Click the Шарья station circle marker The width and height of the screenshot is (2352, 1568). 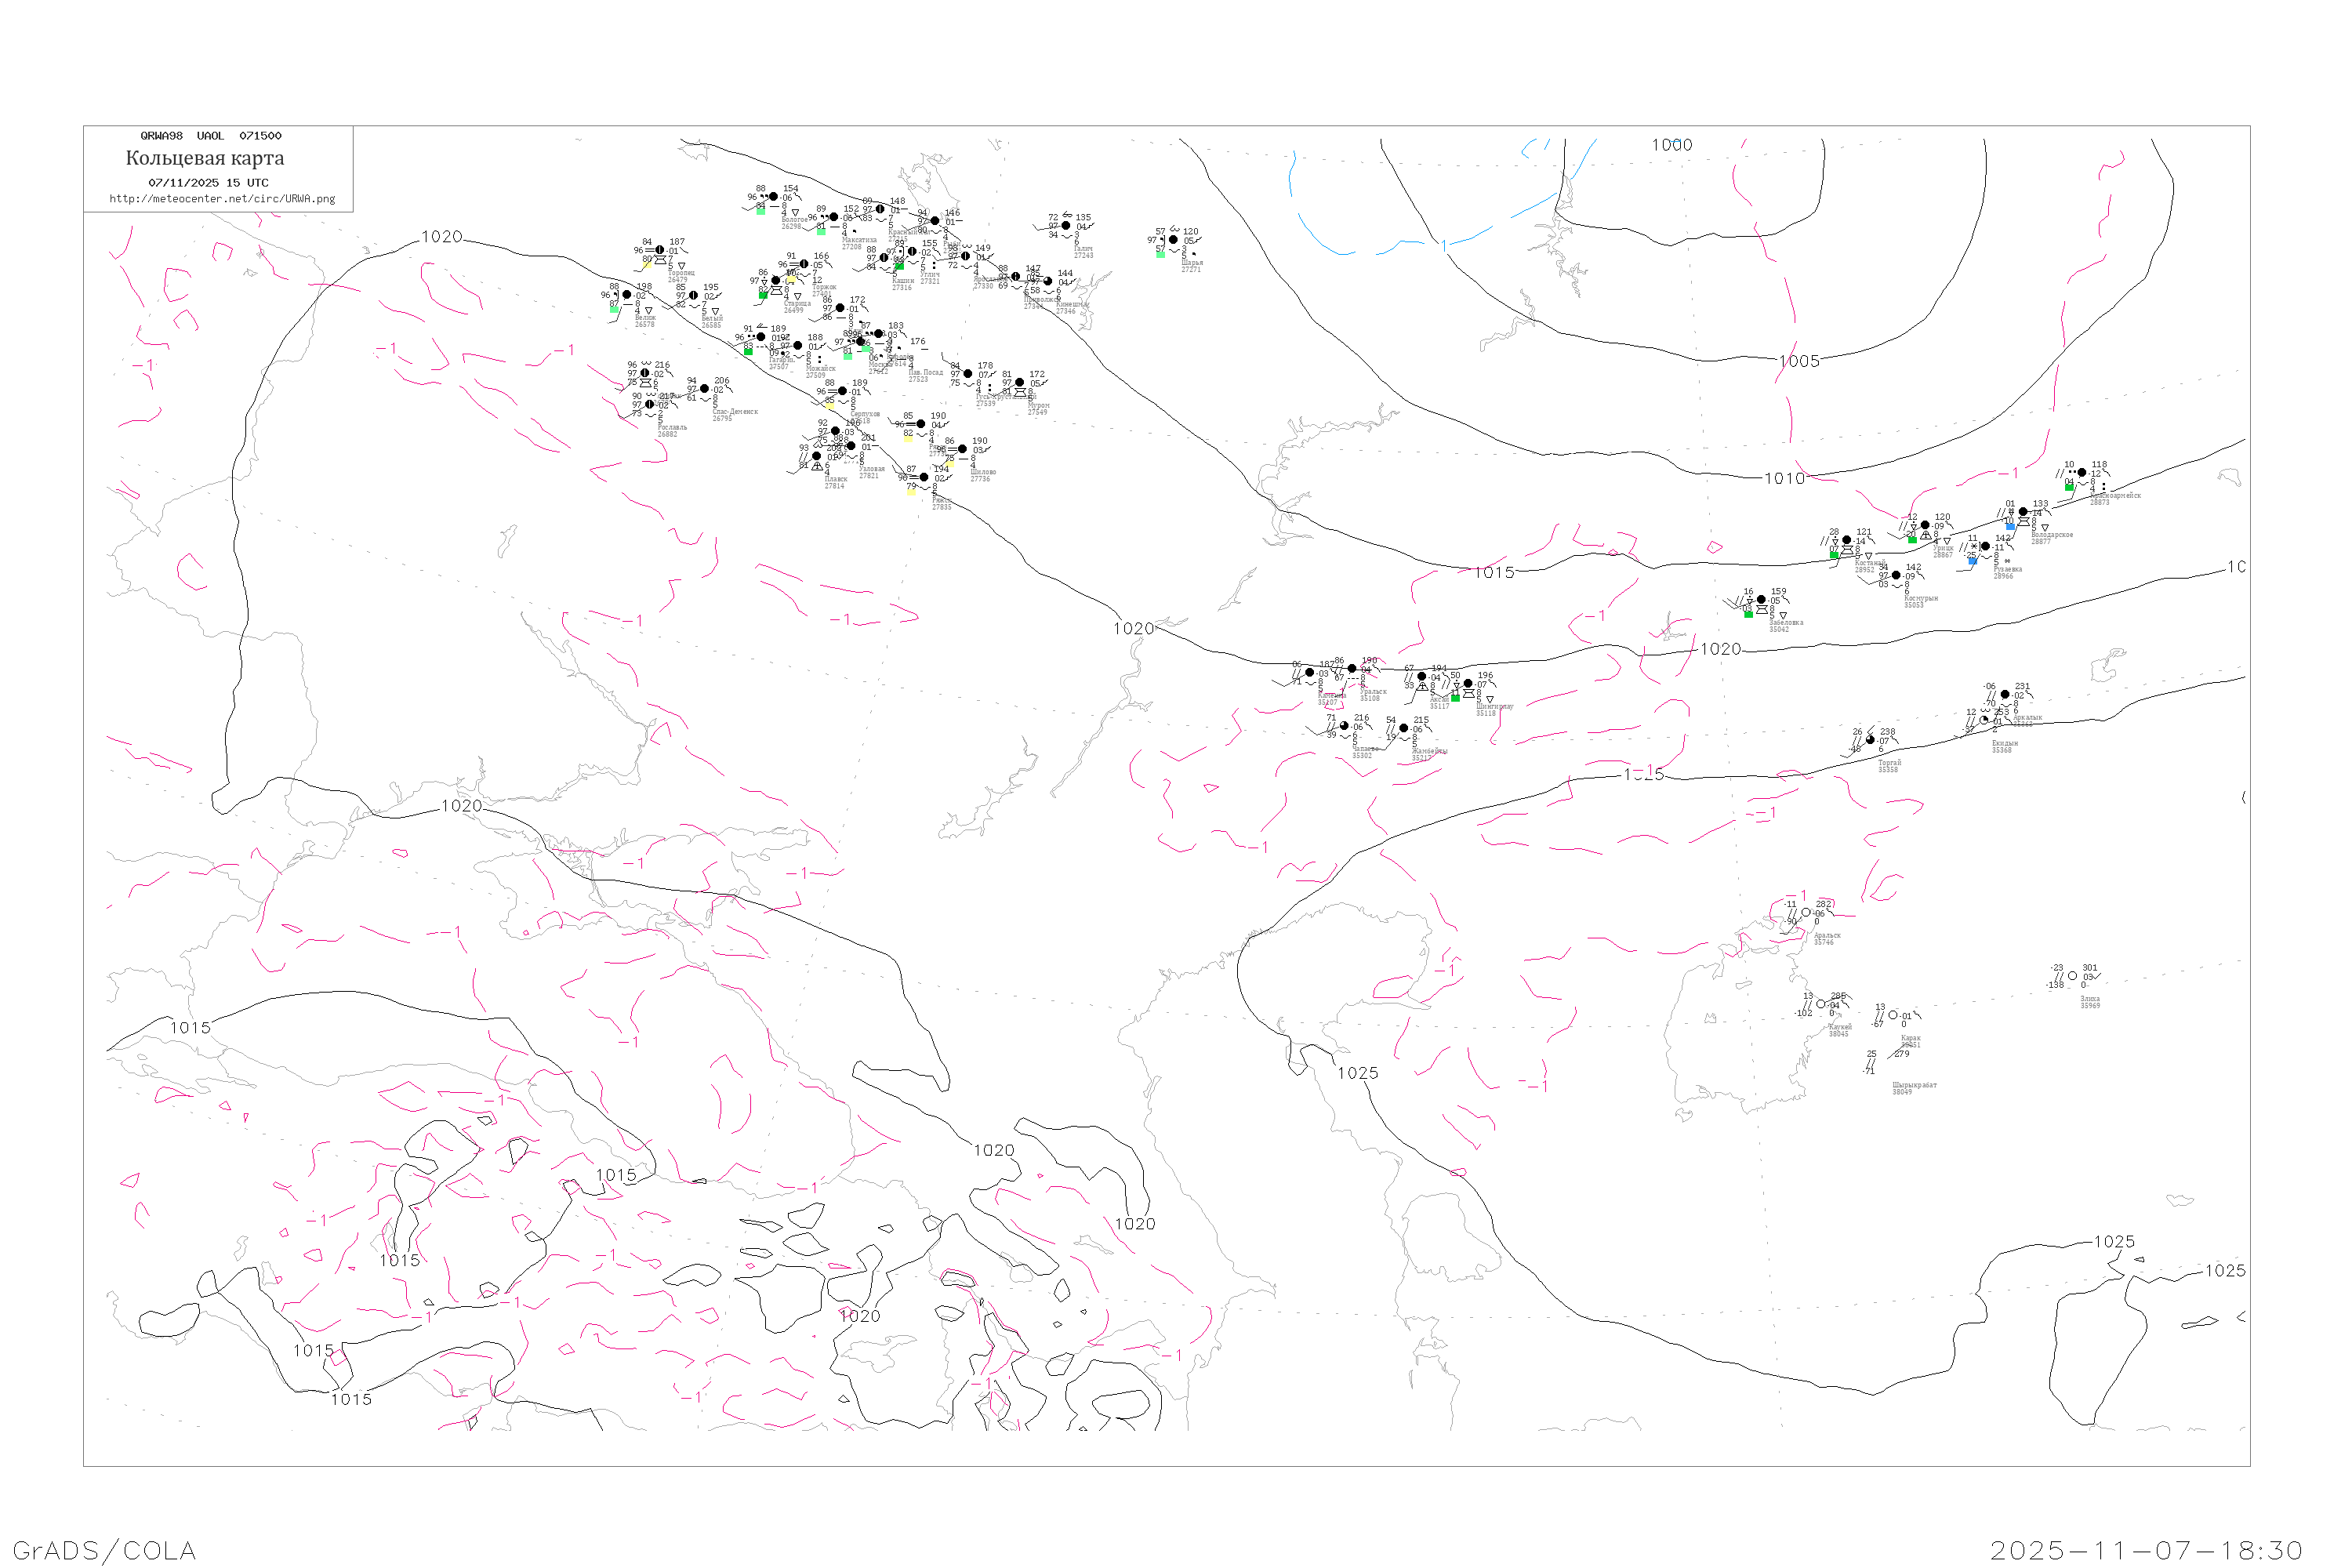click(x=1173, y=240)
